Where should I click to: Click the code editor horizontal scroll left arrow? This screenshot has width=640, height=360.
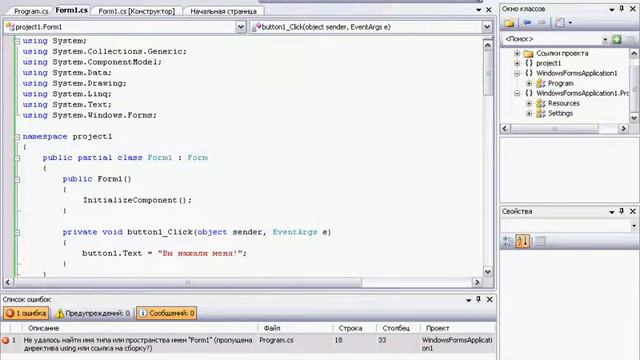8,282
